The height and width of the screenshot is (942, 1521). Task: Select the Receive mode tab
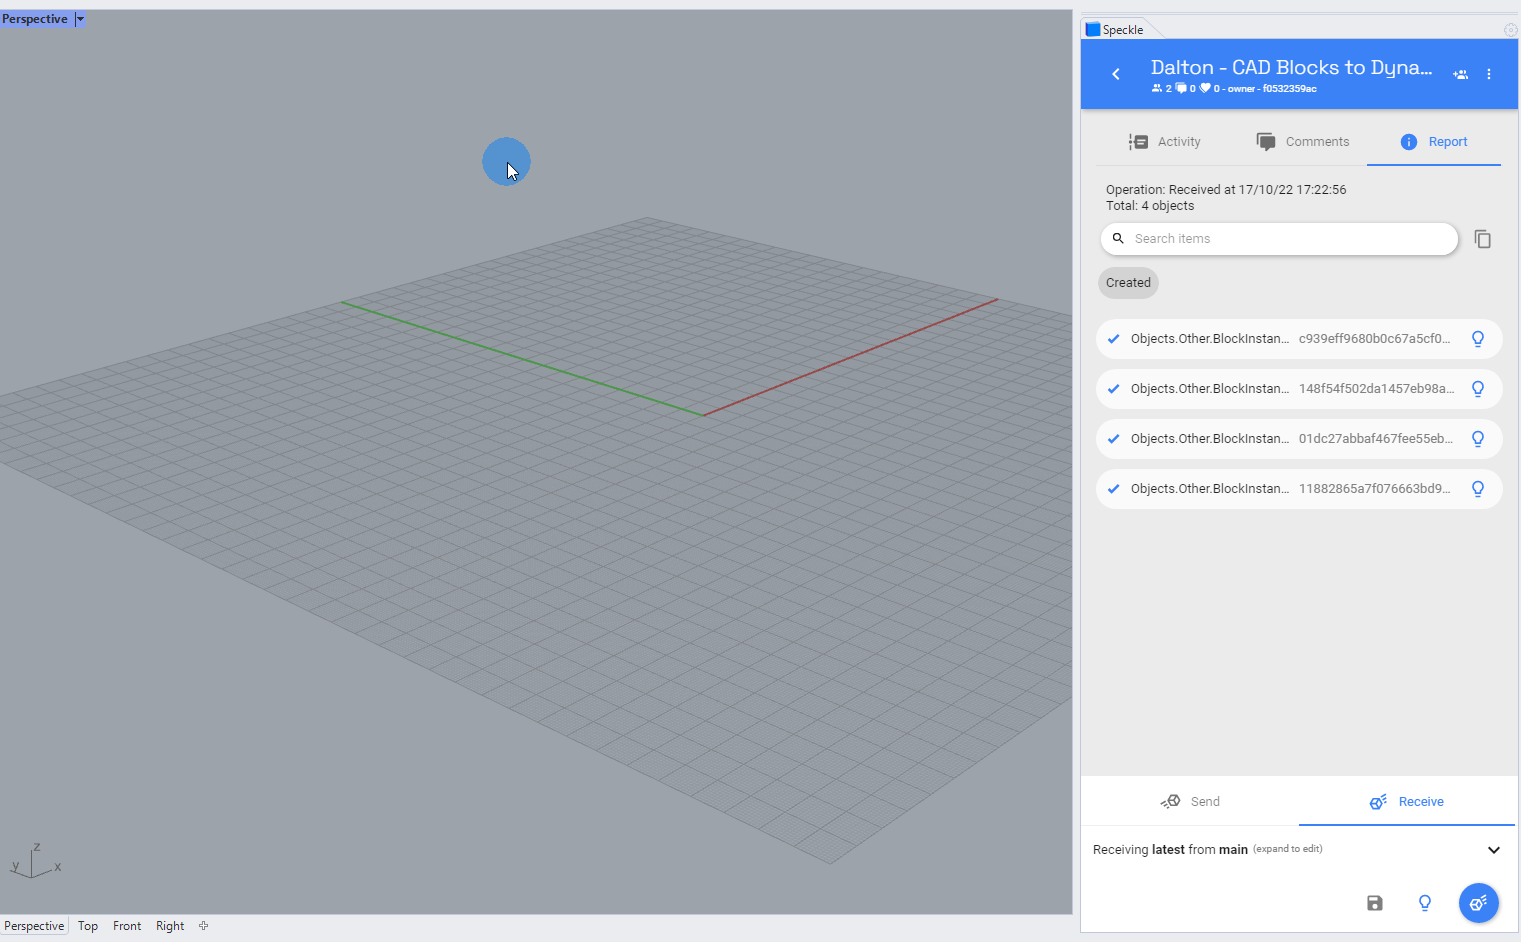(x=1407, y=802)
